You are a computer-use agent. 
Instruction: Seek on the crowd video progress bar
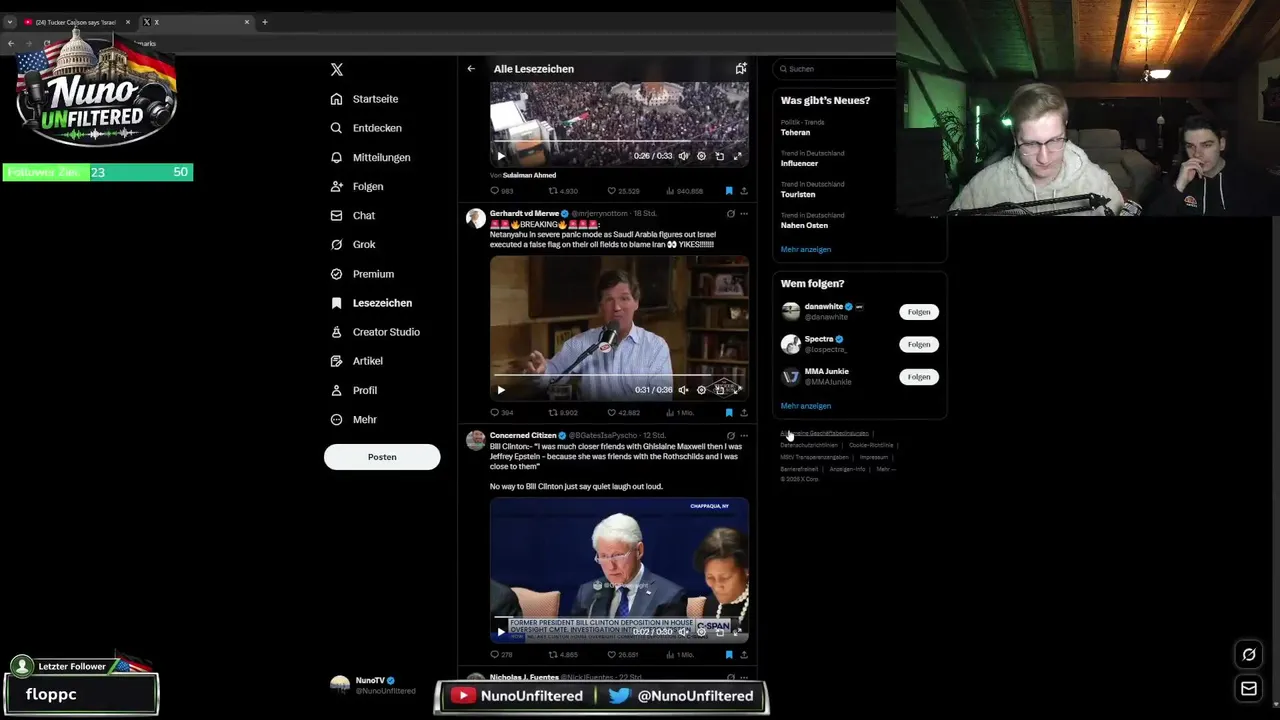[x=619, y=142]
